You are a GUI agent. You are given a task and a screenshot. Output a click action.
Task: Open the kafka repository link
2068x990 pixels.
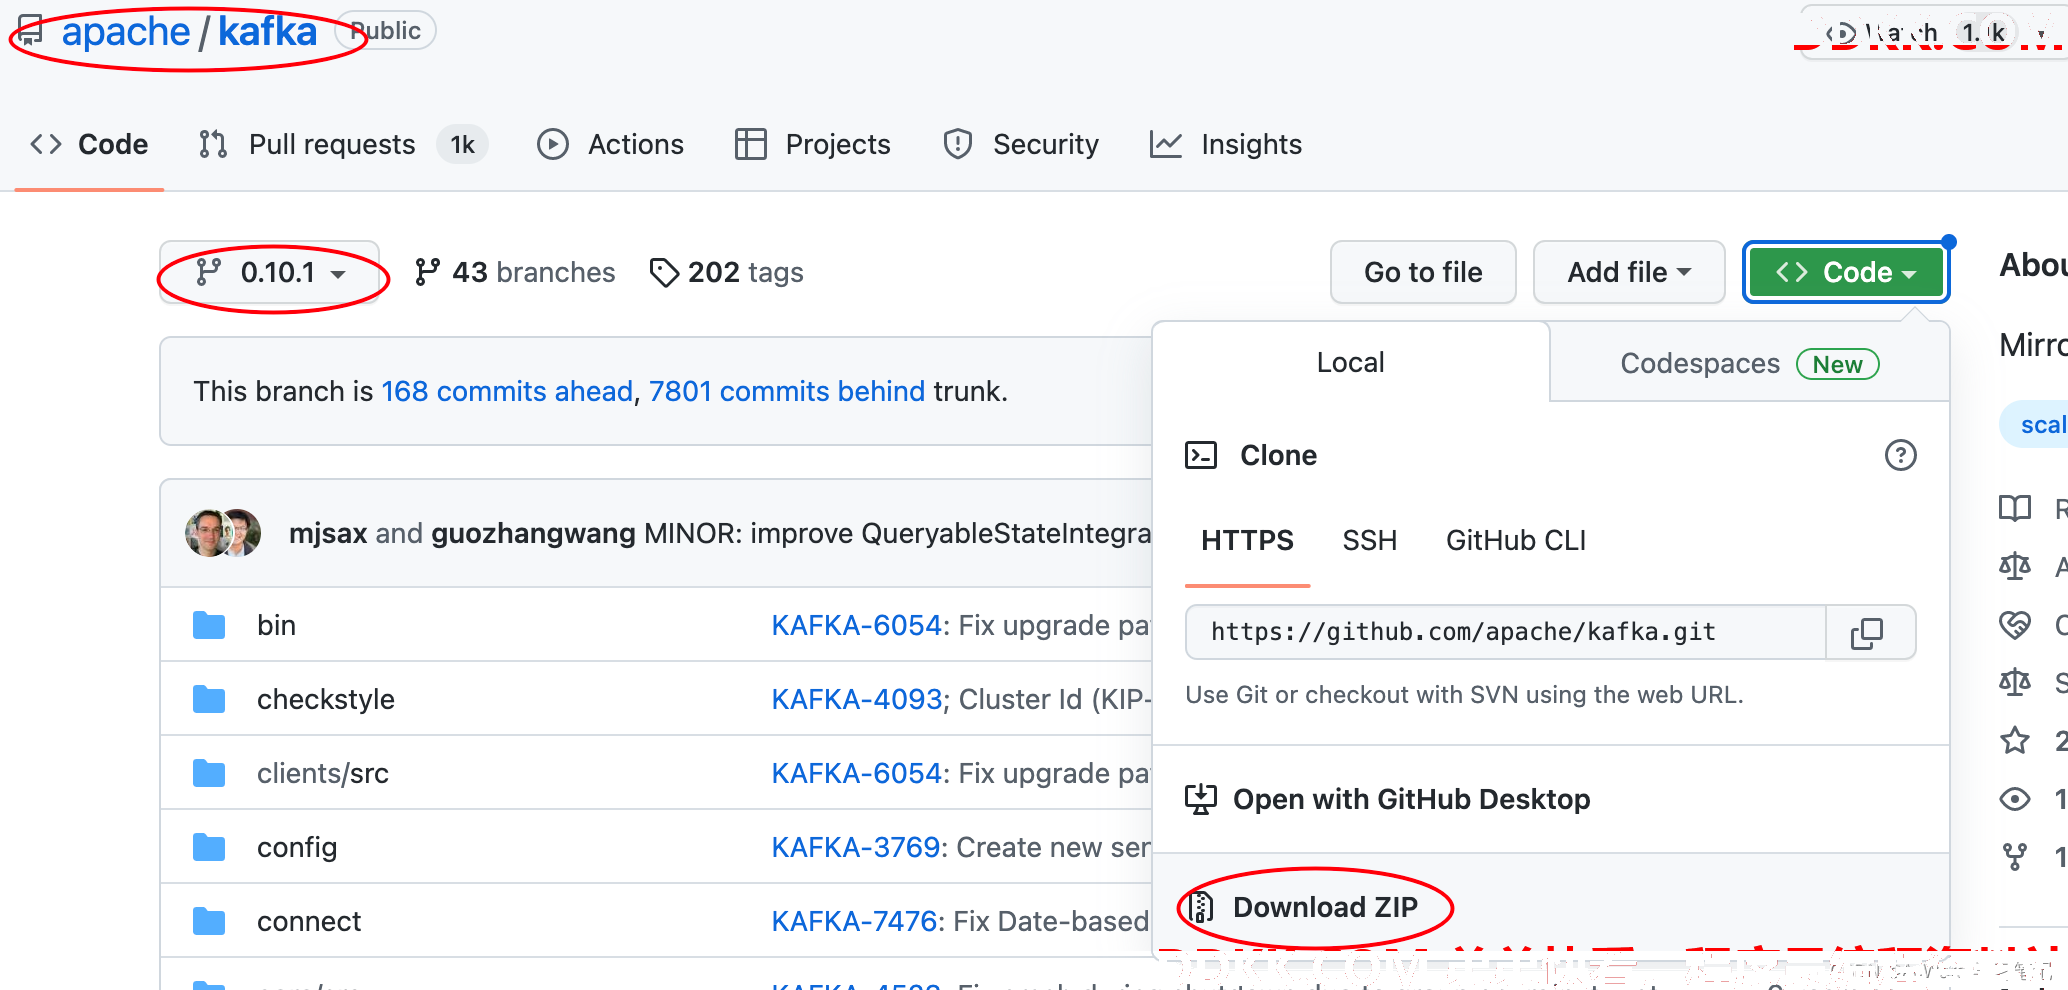coord(267,32)
